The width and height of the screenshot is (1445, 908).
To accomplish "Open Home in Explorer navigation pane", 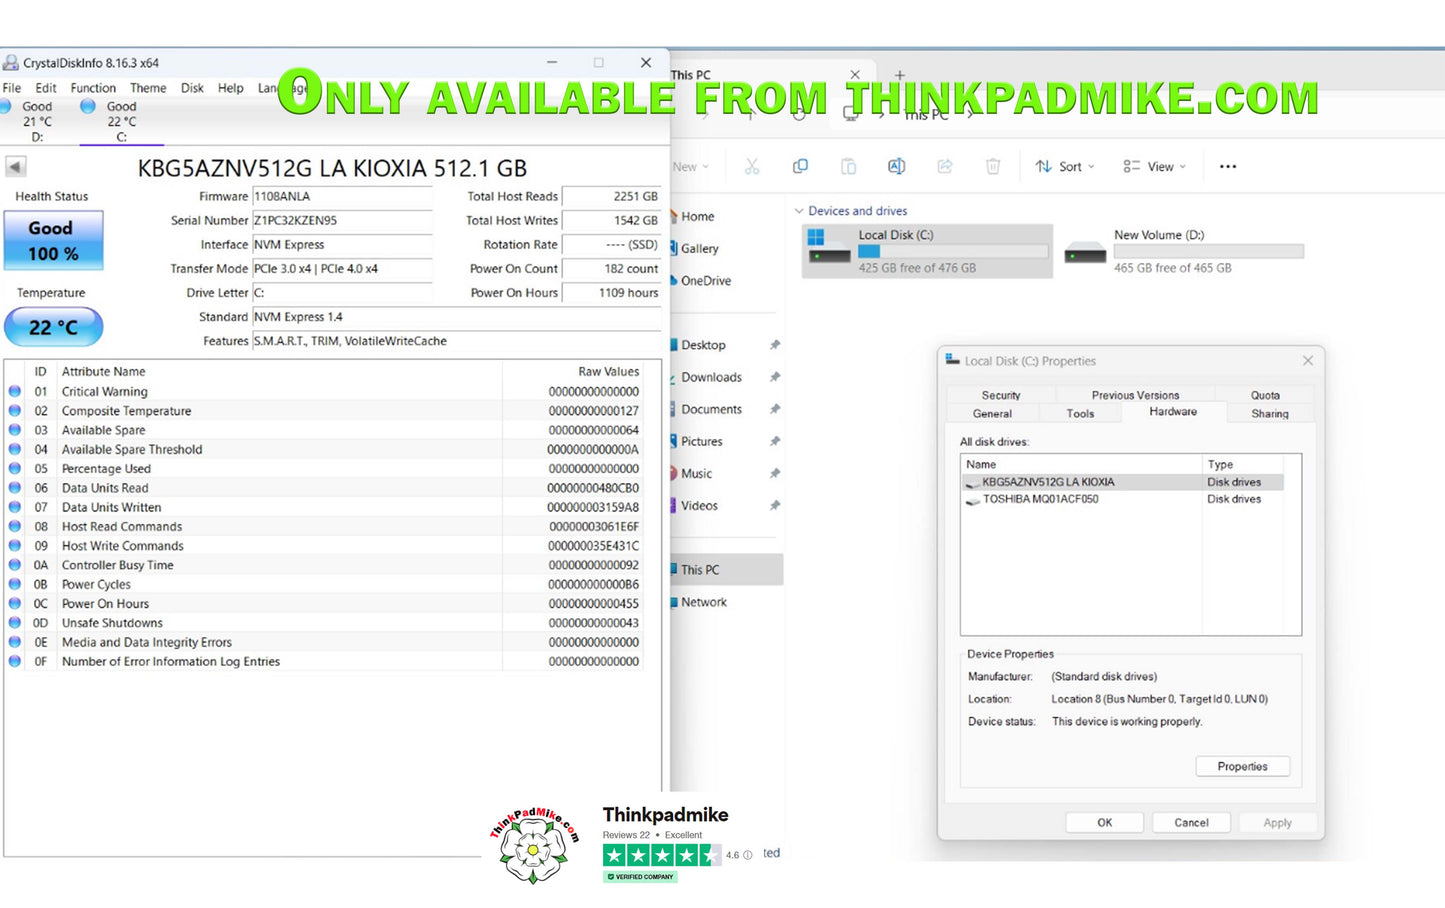I will (697, 216).
